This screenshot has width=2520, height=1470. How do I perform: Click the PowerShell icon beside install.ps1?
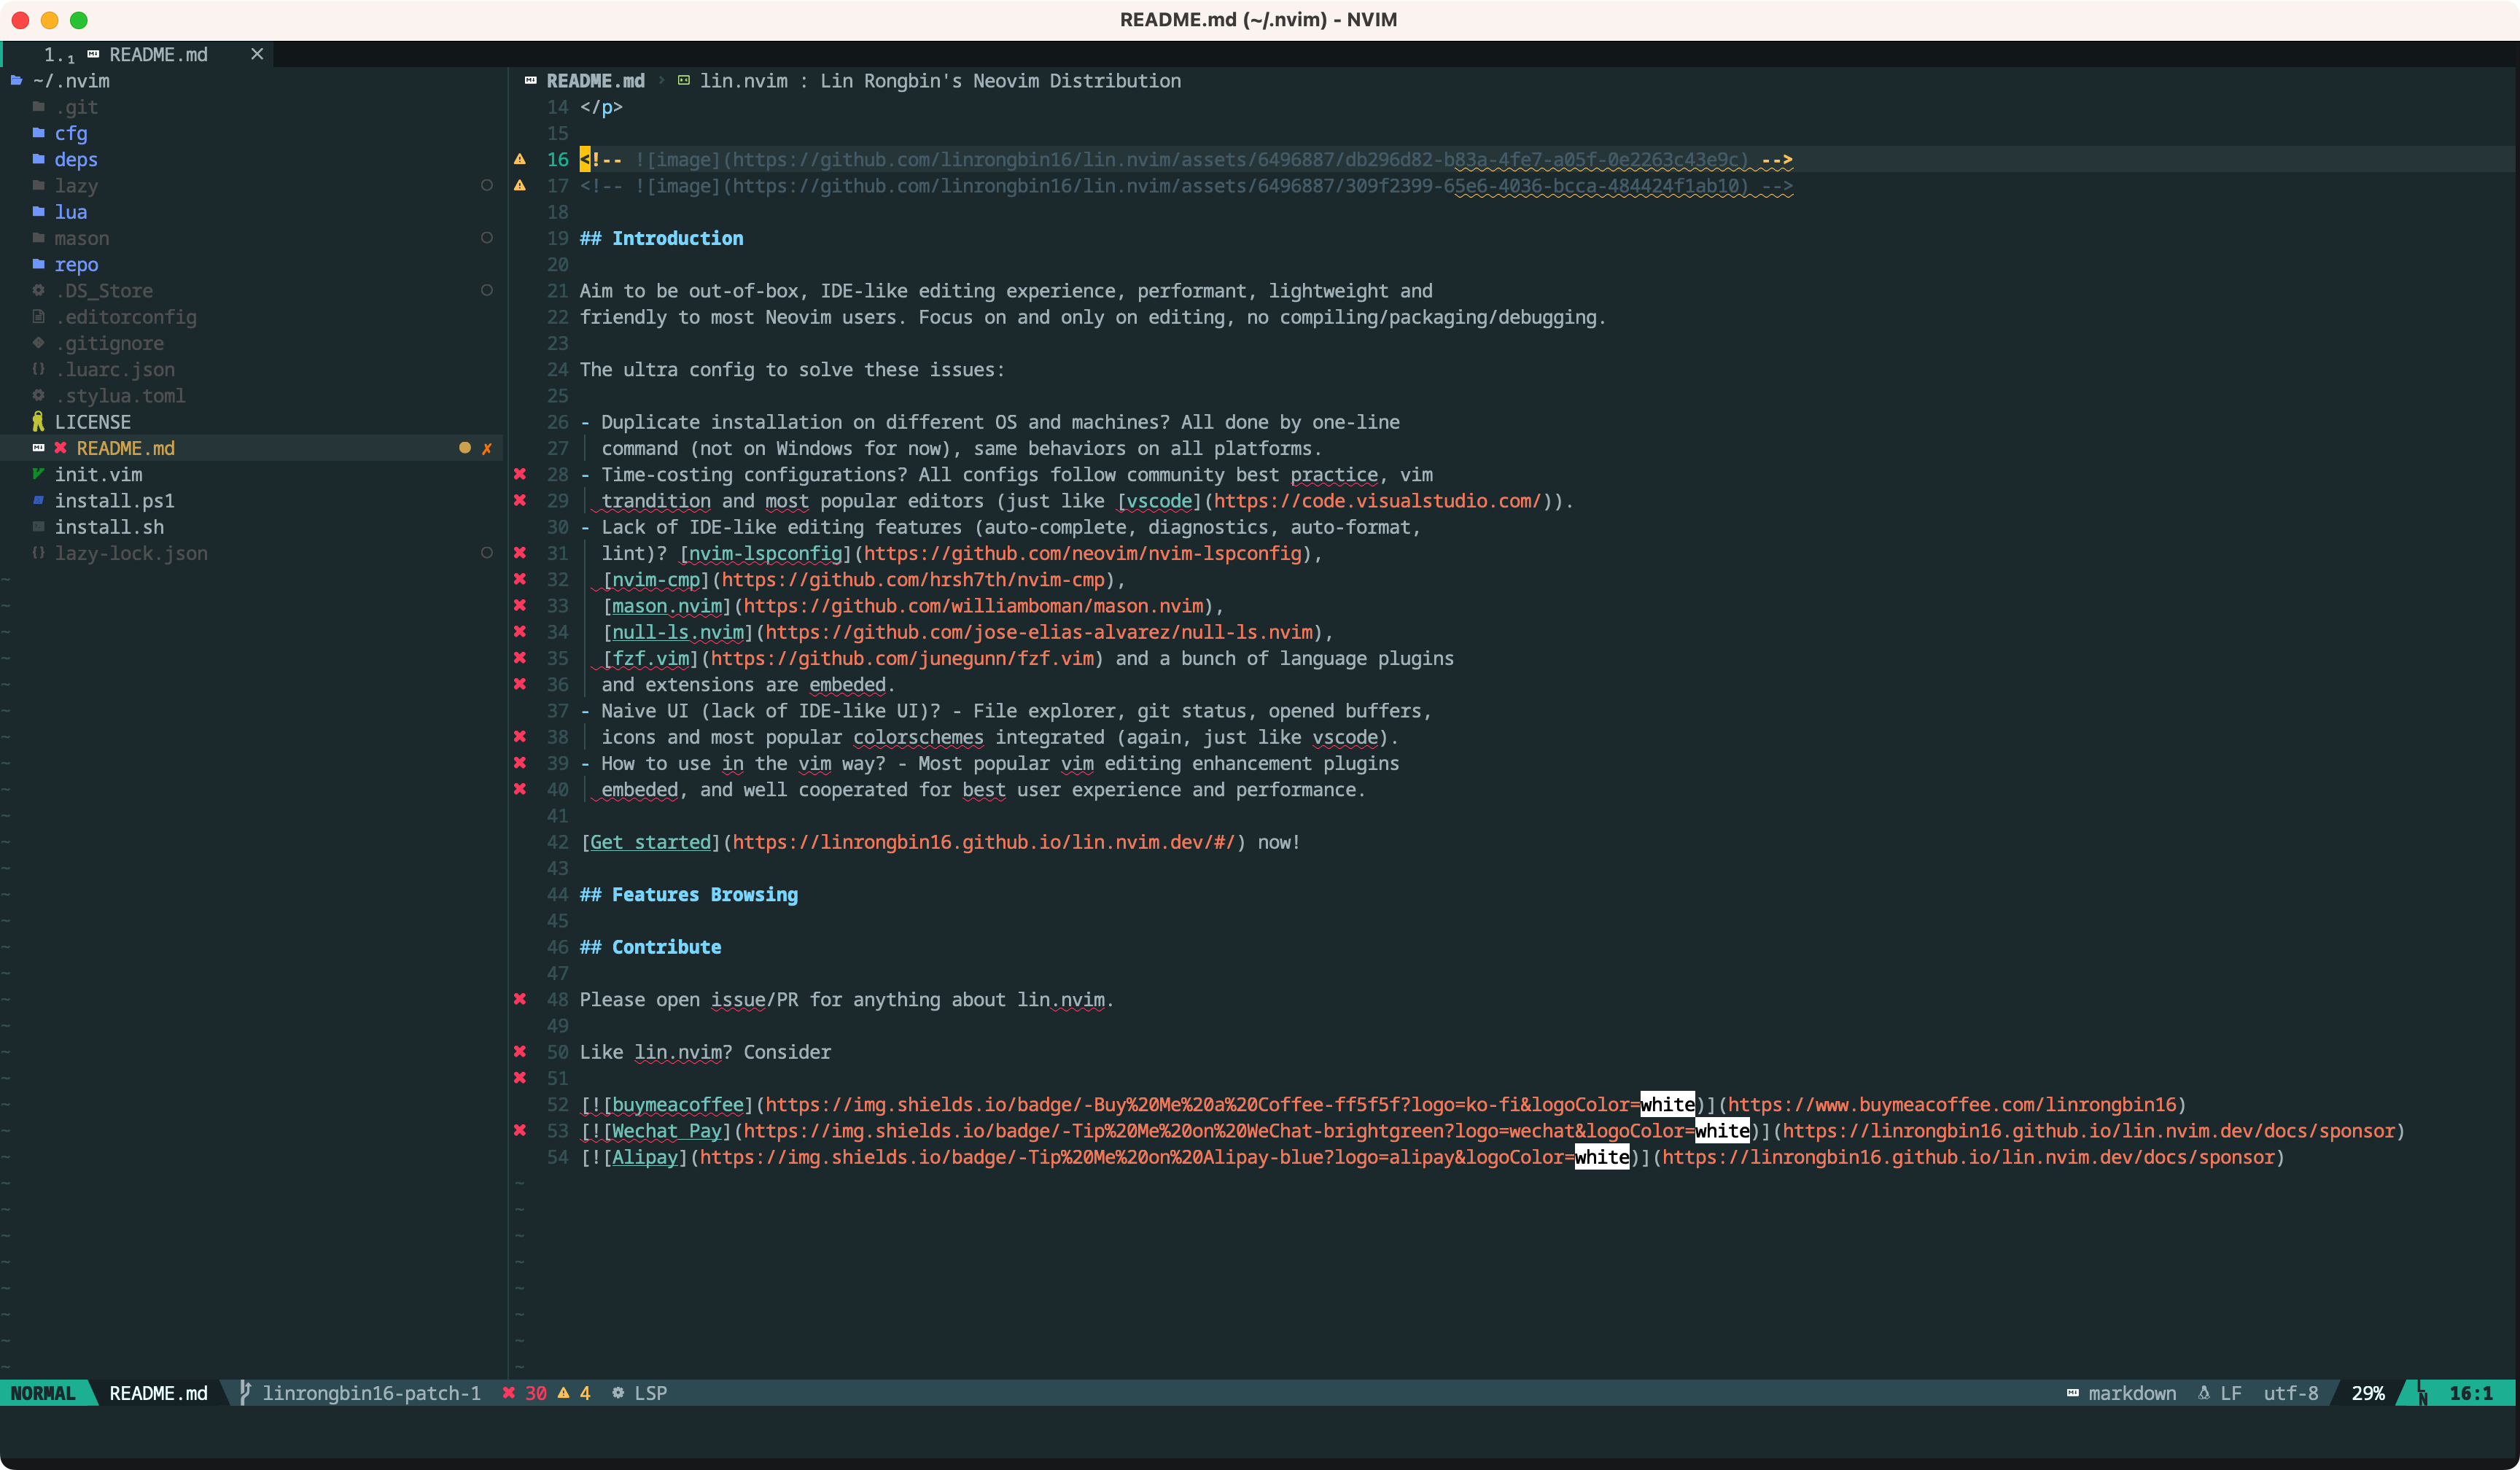39,500
